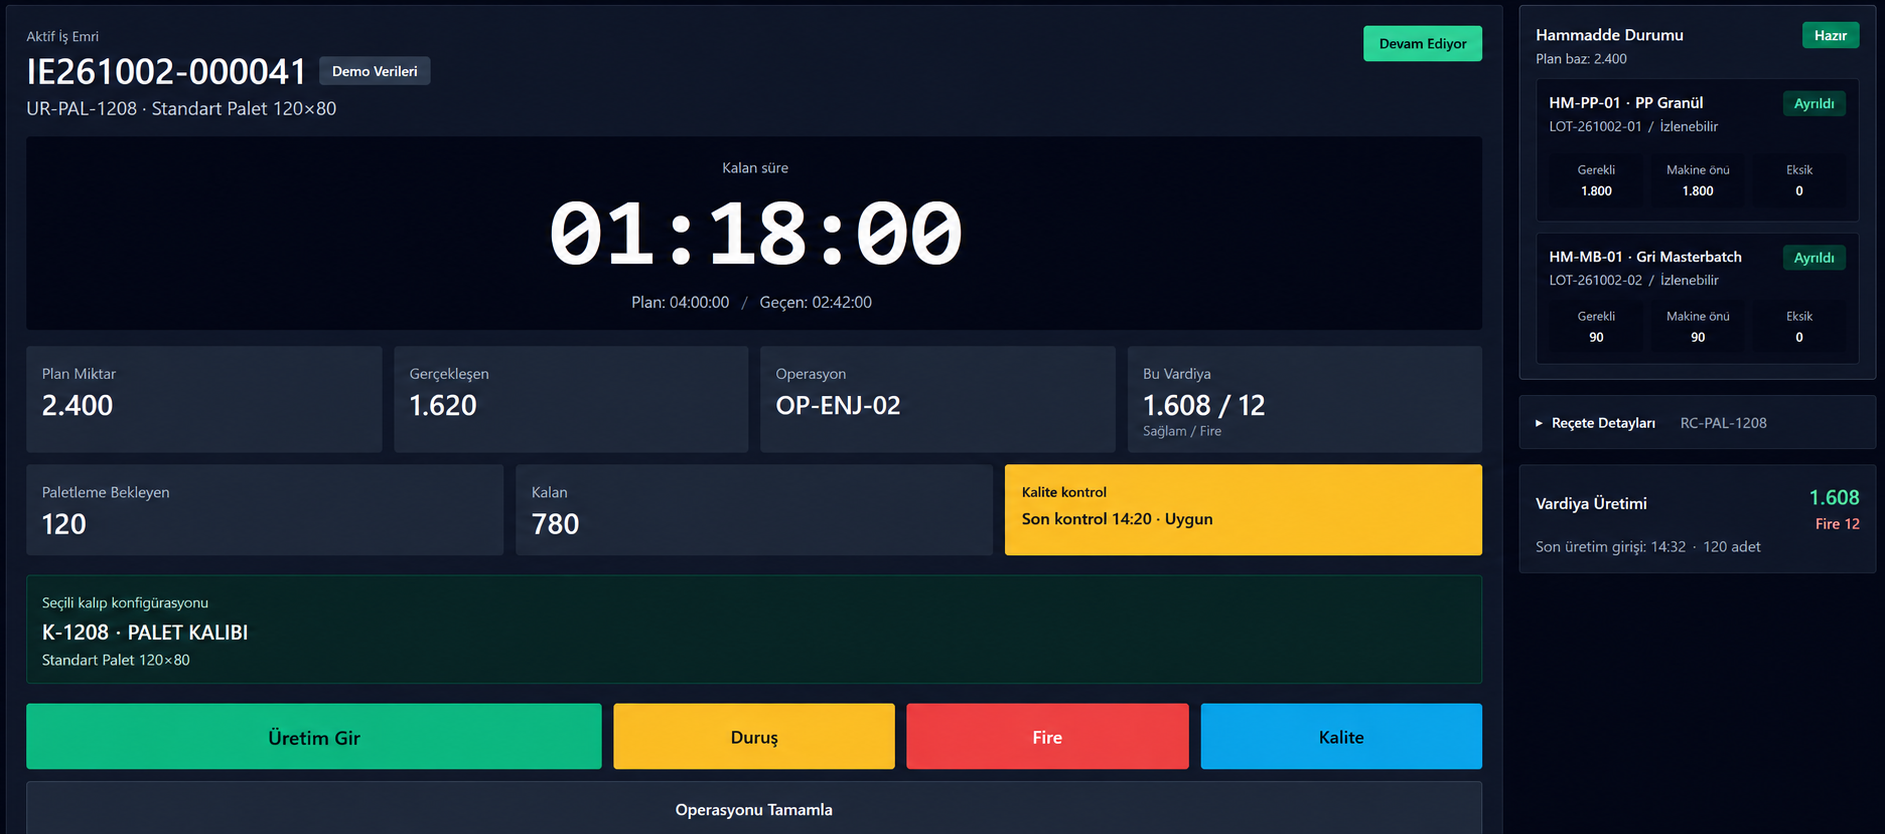Click Vardiya Üretimi value 1.608

coord(1834,498)
